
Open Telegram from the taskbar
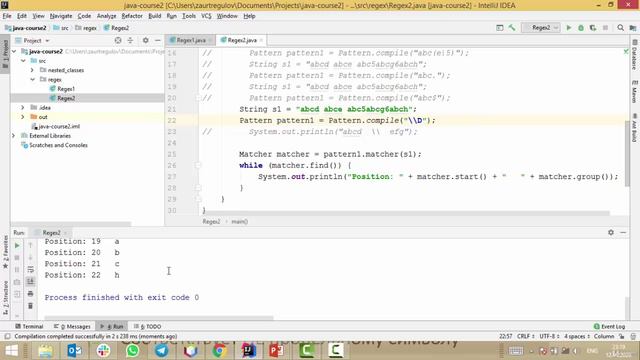tap(161, 351)
